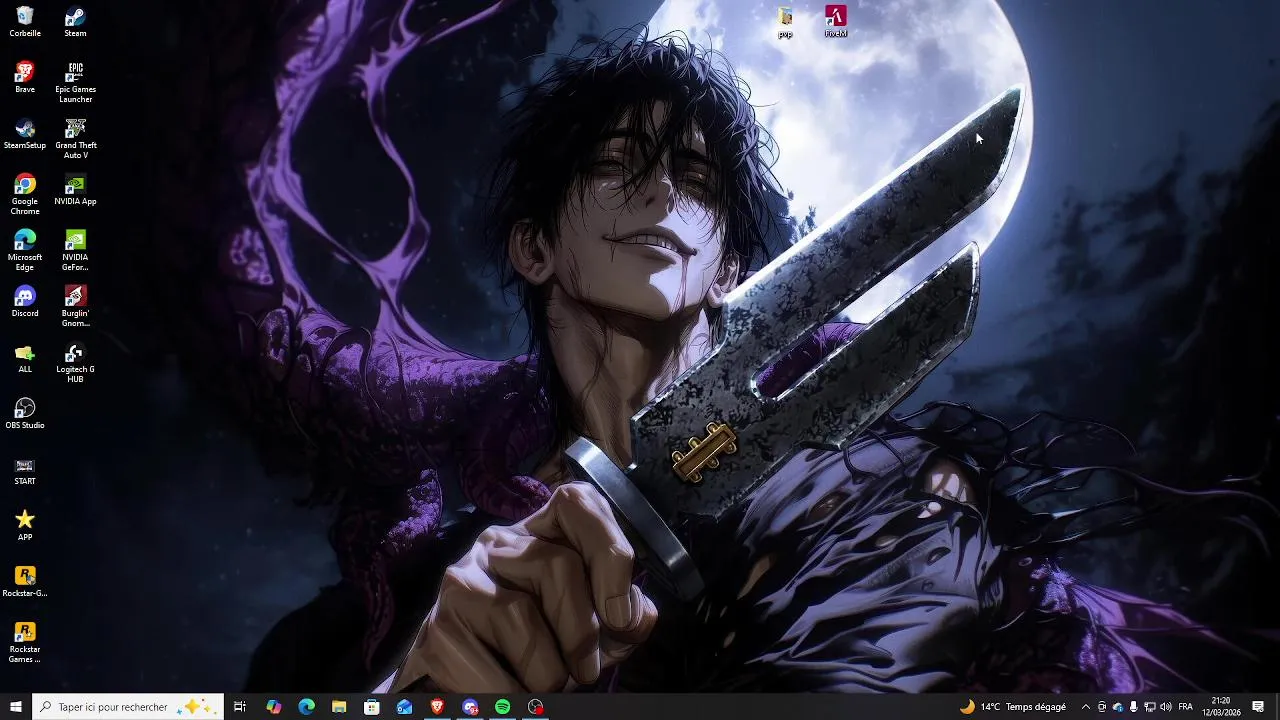Open Outlook mail from the taskbar
Viewport: 1280px width, 720px height.
[404, 707]
